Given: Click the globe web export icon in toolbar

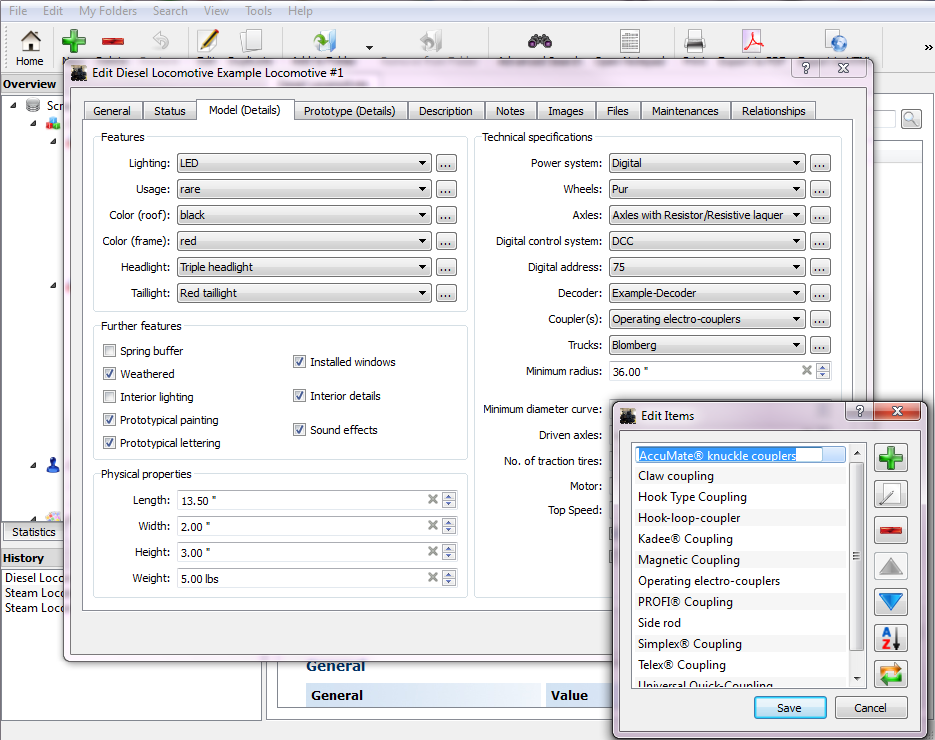Looking at the screenshot, I should 836,41.
